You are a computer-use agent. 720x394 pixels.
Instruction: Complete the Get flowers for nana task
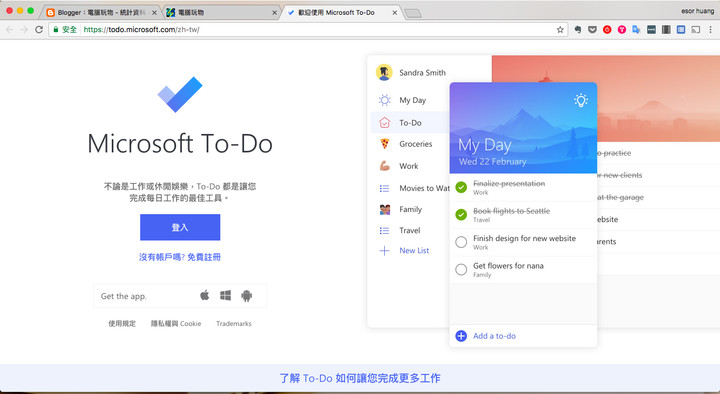tap(461, 270)
